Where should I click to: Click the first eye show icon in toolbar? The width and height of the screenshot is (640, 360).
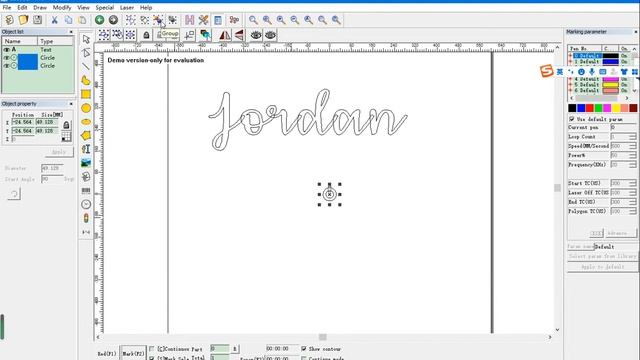coord(256,35)
